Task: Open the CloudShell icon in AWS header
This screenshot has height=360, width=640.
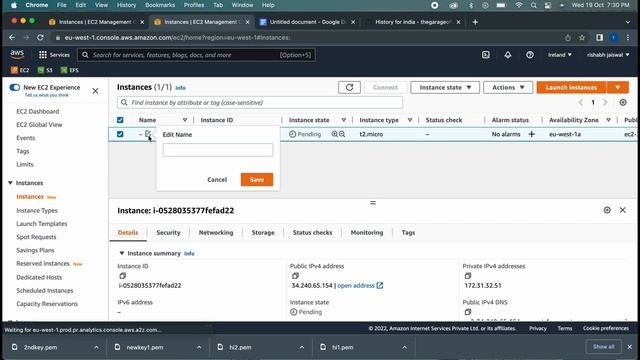Action: click(x=486, y=55)
